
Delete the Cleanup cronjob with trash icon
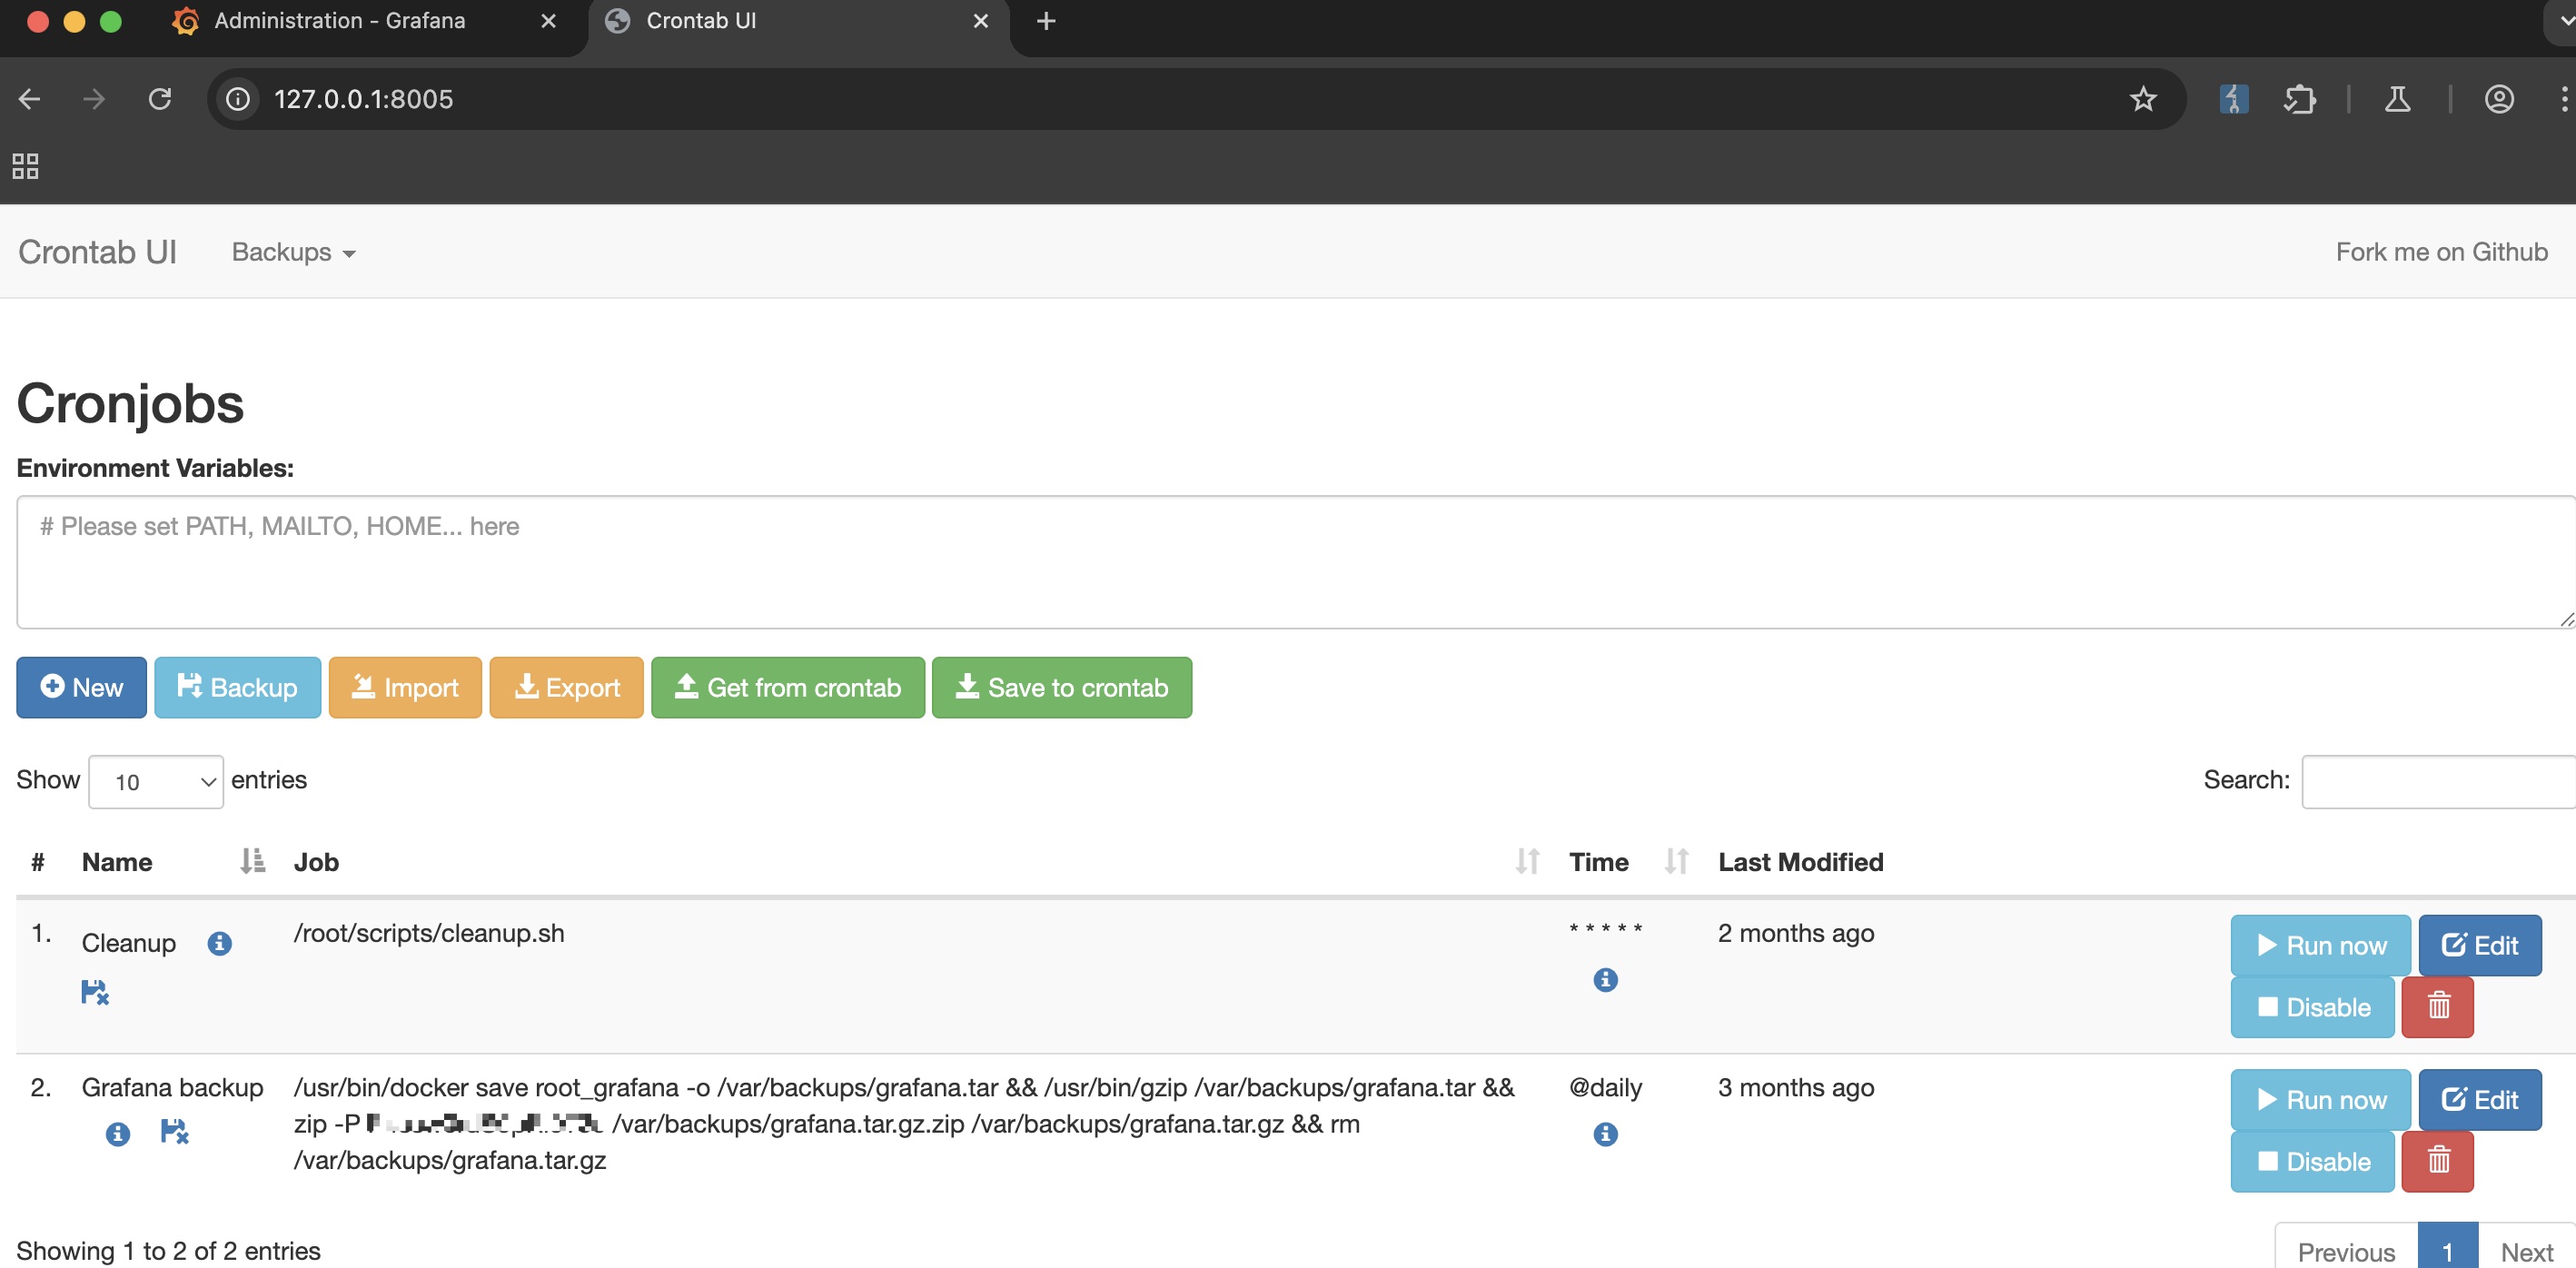point(2437,1006)
